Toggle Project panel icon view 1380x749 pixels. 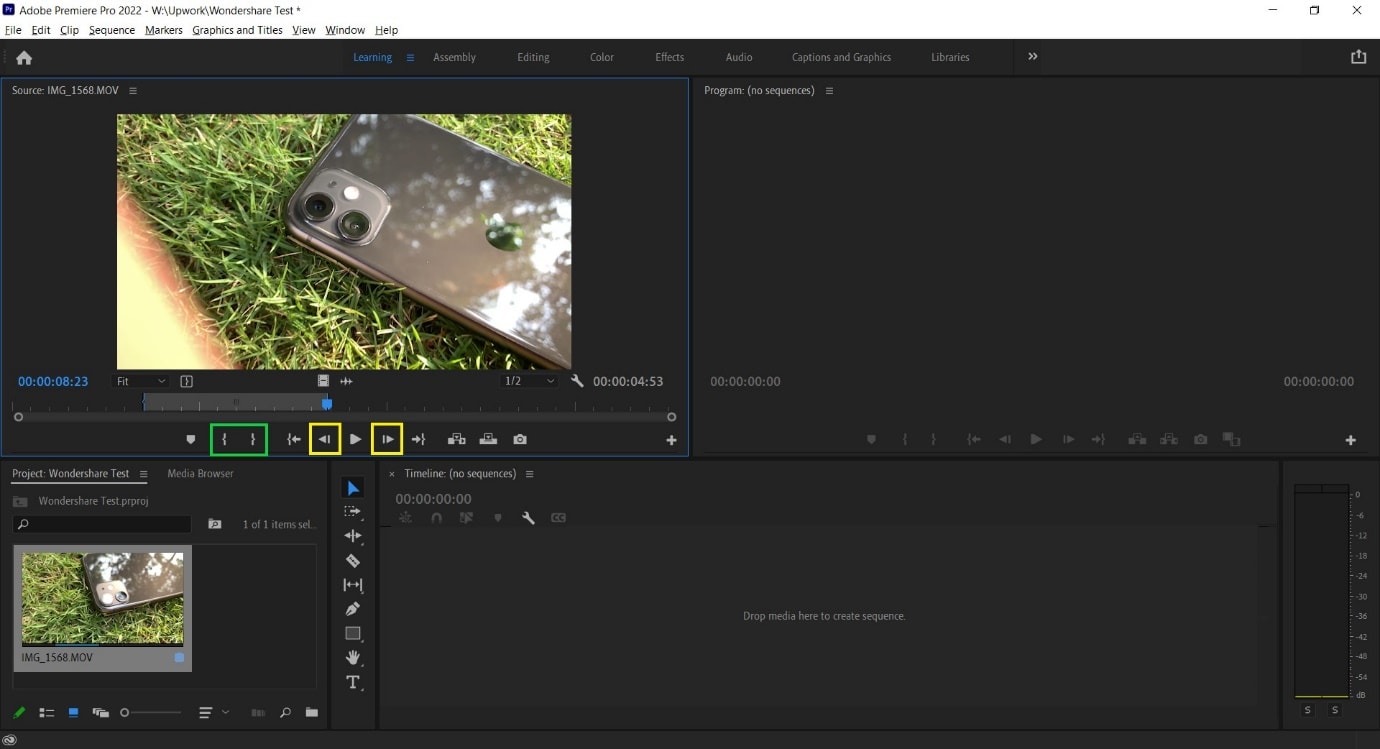coord(74,713)
